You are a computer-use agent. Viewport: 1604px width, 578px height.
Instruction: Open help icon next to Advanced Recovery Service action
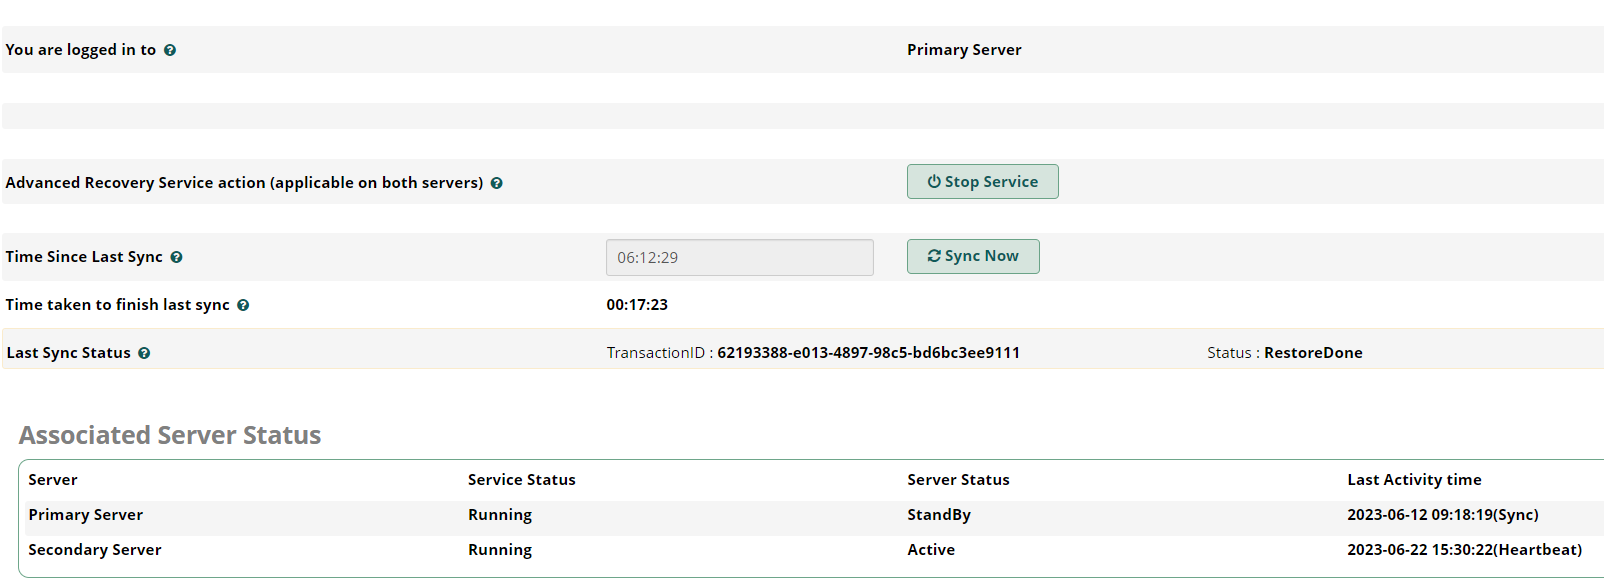tap(497, 183)
